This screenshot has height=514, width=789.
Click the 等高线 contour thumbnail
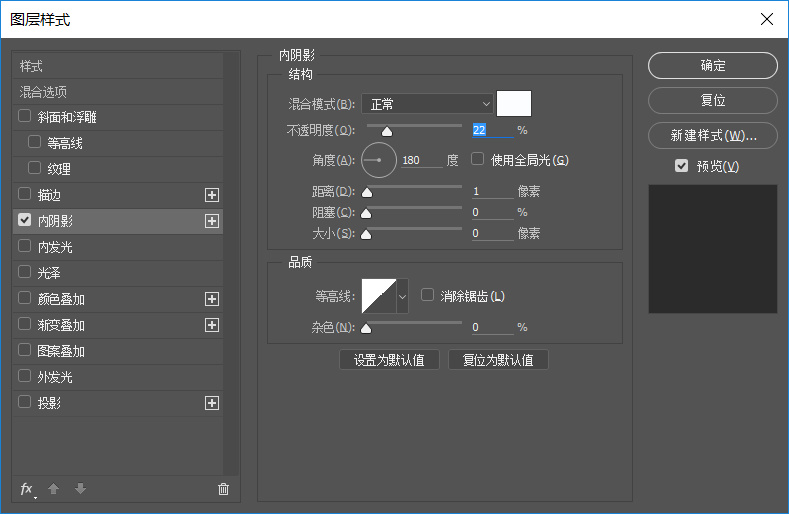(x=379, y=296)
